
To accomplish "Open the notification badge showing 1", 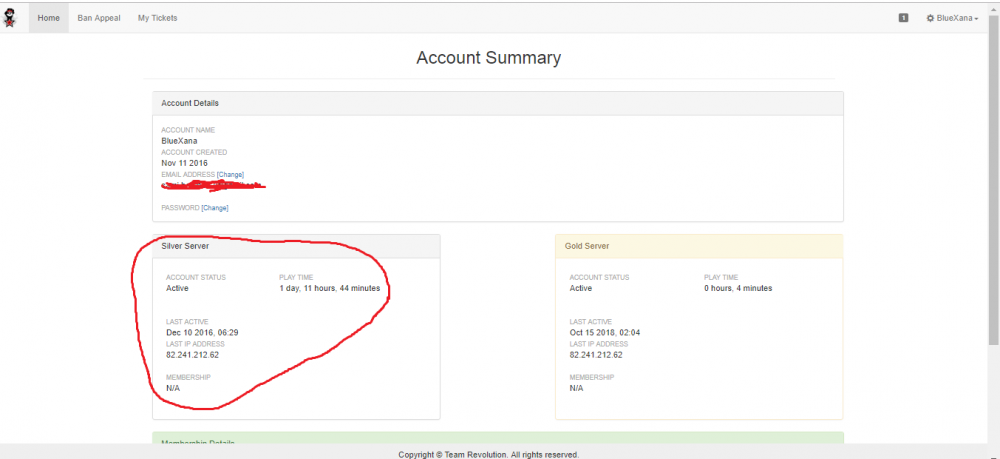I will coord(904,18).
